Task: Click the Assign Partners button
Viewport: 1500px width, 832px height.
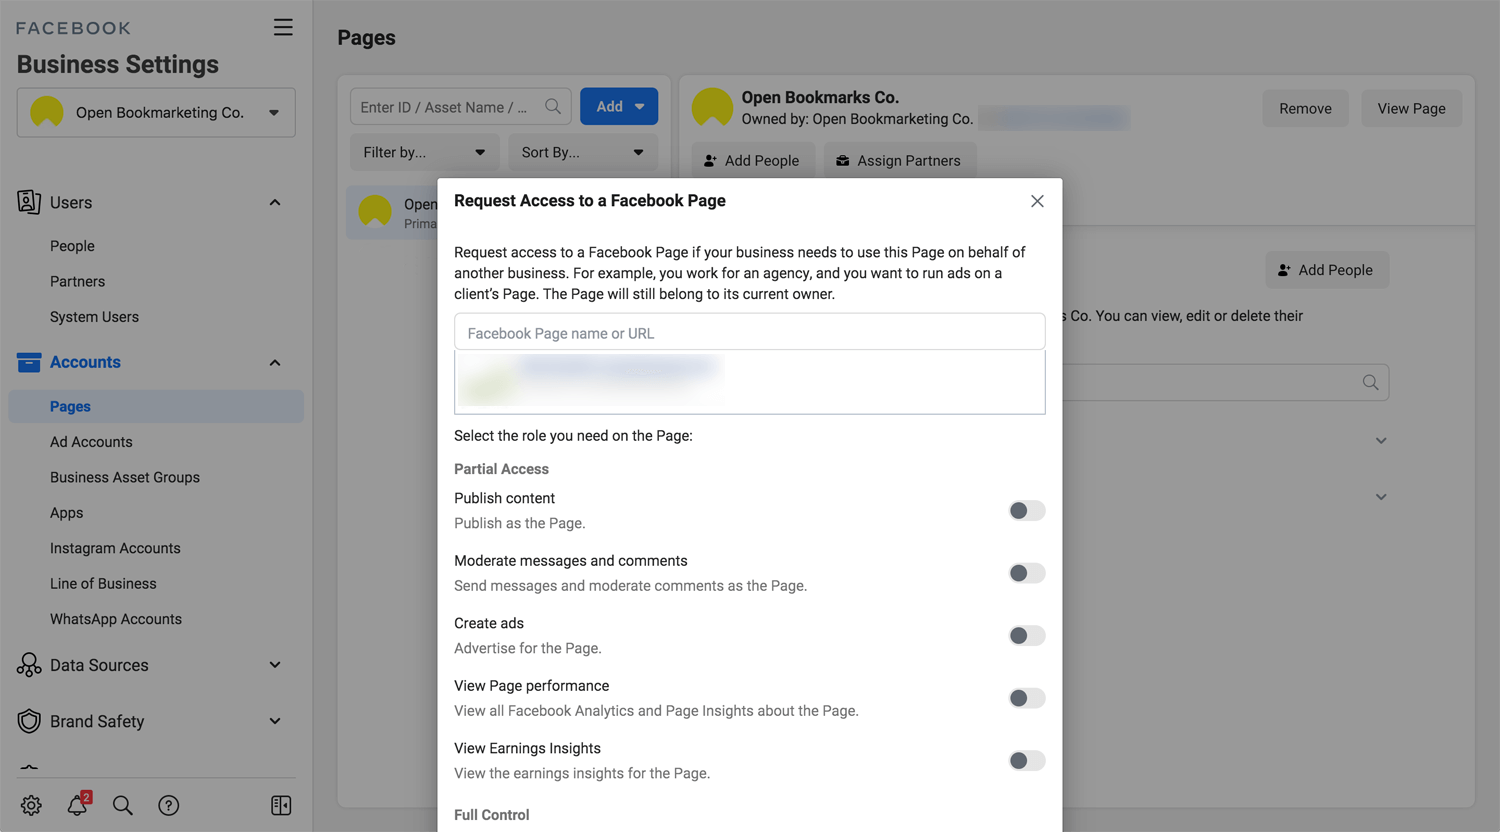Action: [x=899, y=160]
